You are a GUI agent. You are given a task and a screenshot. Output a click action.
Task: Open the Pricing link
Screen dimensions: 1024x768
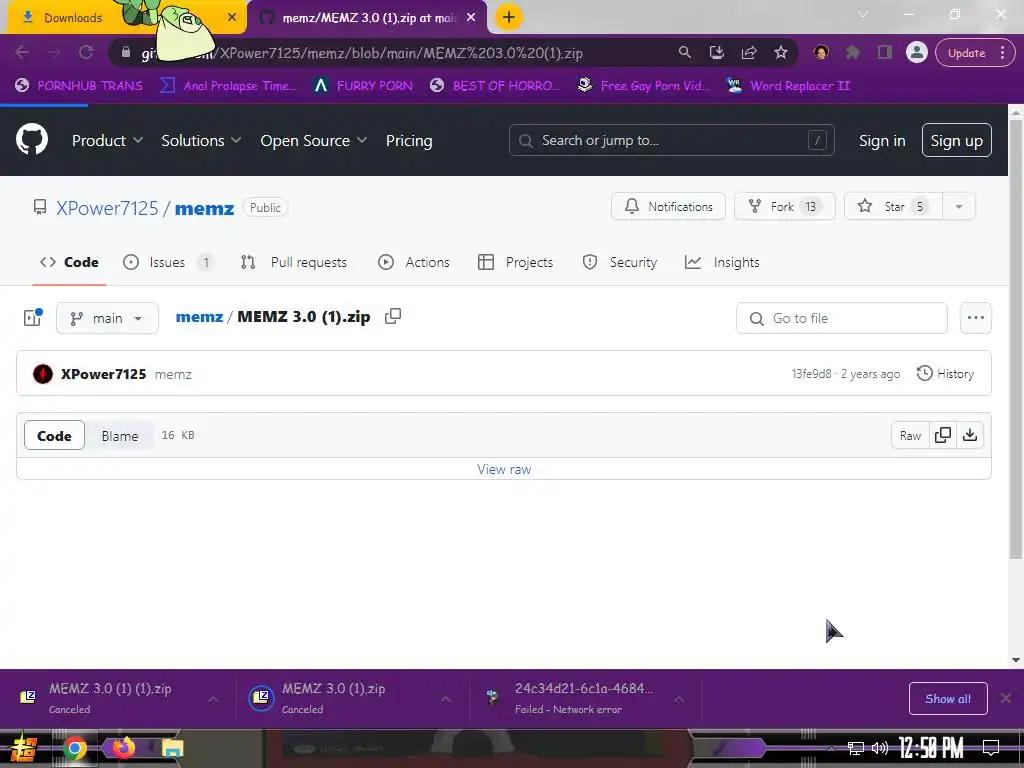pyautogui.click(x=409, y=140)
